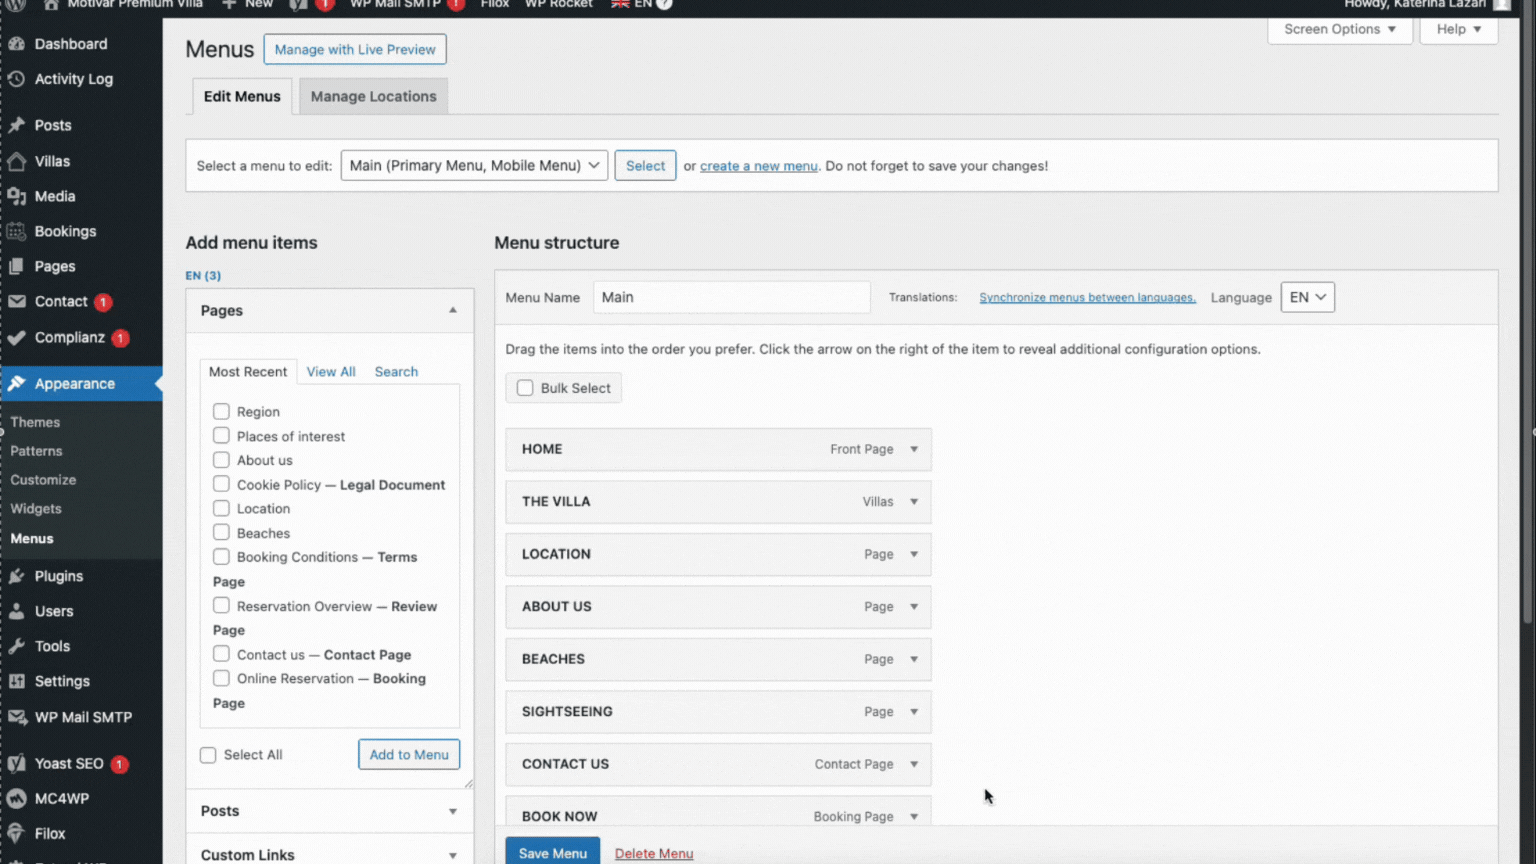The width and height of the screenshot is (1536, 864).
Task: Click the Yoast SEO icon
Action: click(x=16, y=763)
